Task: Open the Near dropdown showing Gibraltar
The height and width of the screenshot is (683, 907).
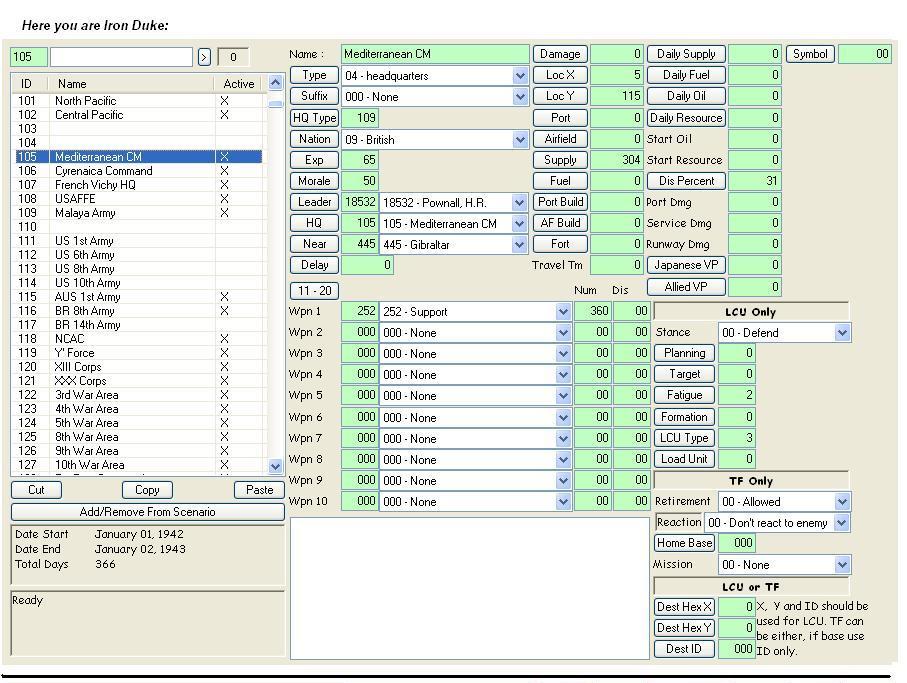Action: [x=519, y=245]
